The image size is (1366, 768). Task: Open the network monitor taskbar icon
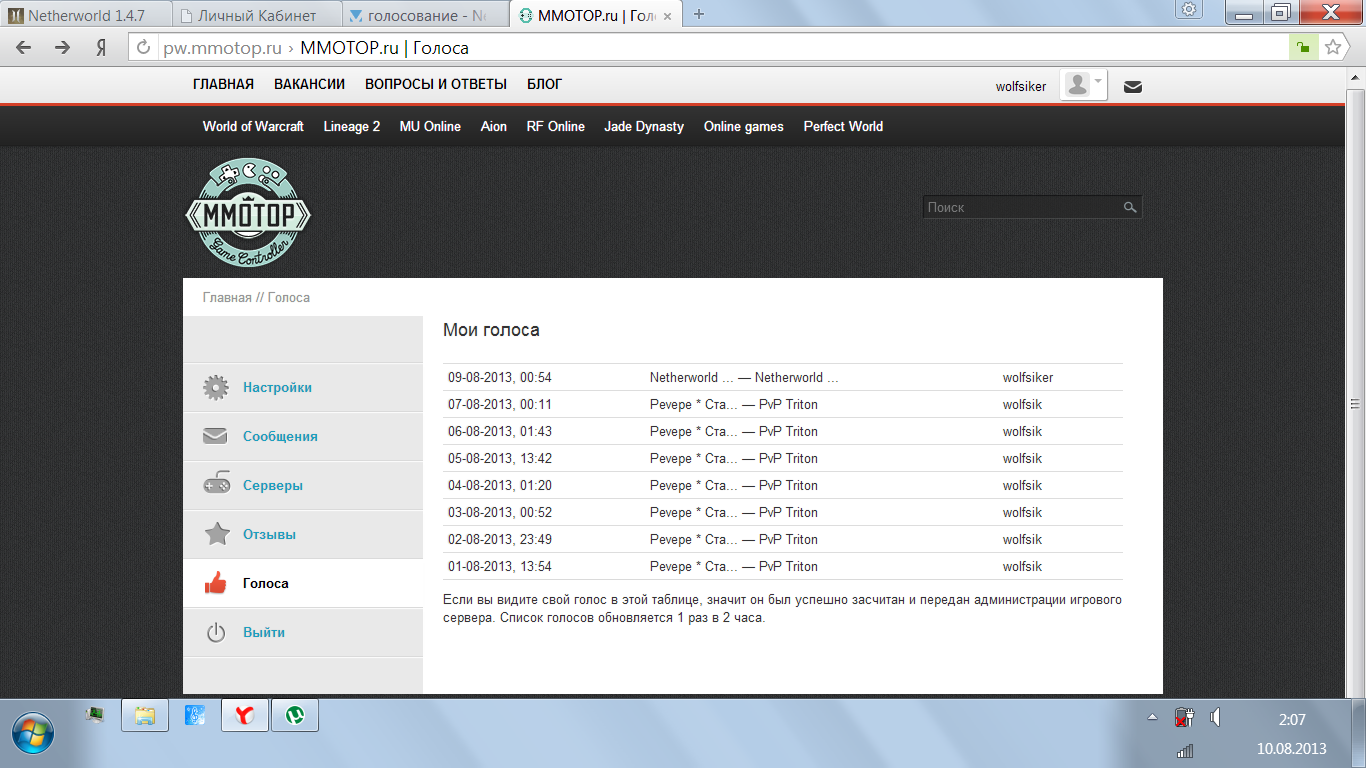tap(95, 714)
